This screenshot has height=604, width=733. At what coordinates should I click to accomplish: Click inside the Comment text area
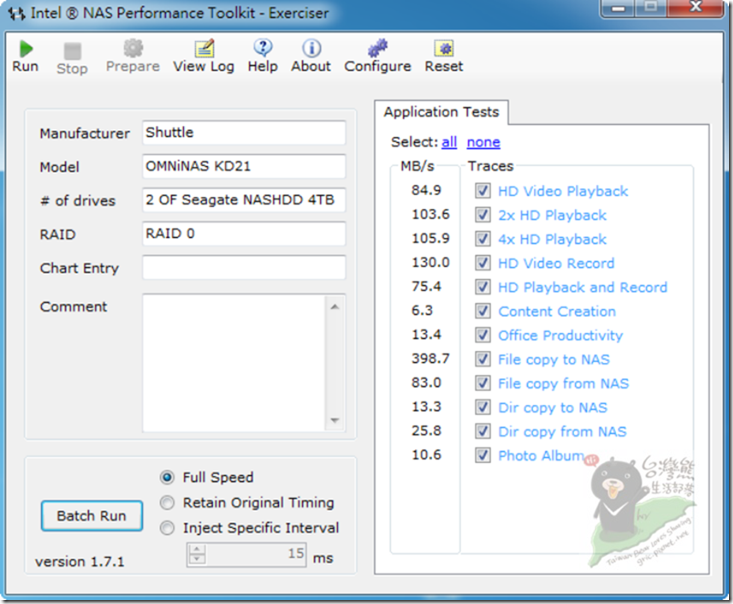coord(234,363)
